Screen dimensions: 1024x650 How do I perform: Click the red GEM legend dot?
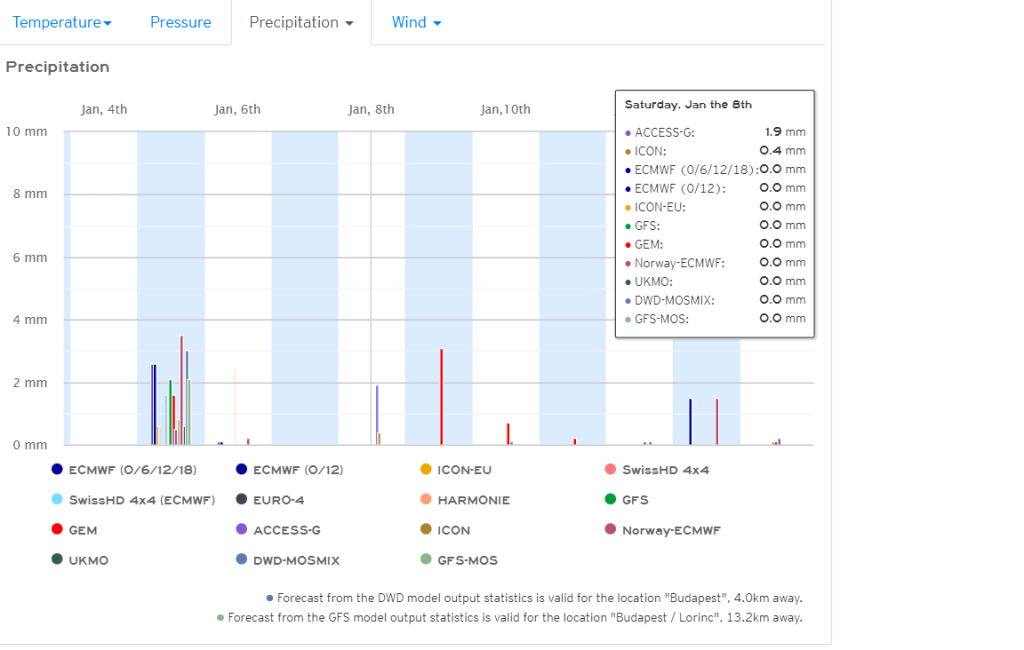tap(58, 530)
